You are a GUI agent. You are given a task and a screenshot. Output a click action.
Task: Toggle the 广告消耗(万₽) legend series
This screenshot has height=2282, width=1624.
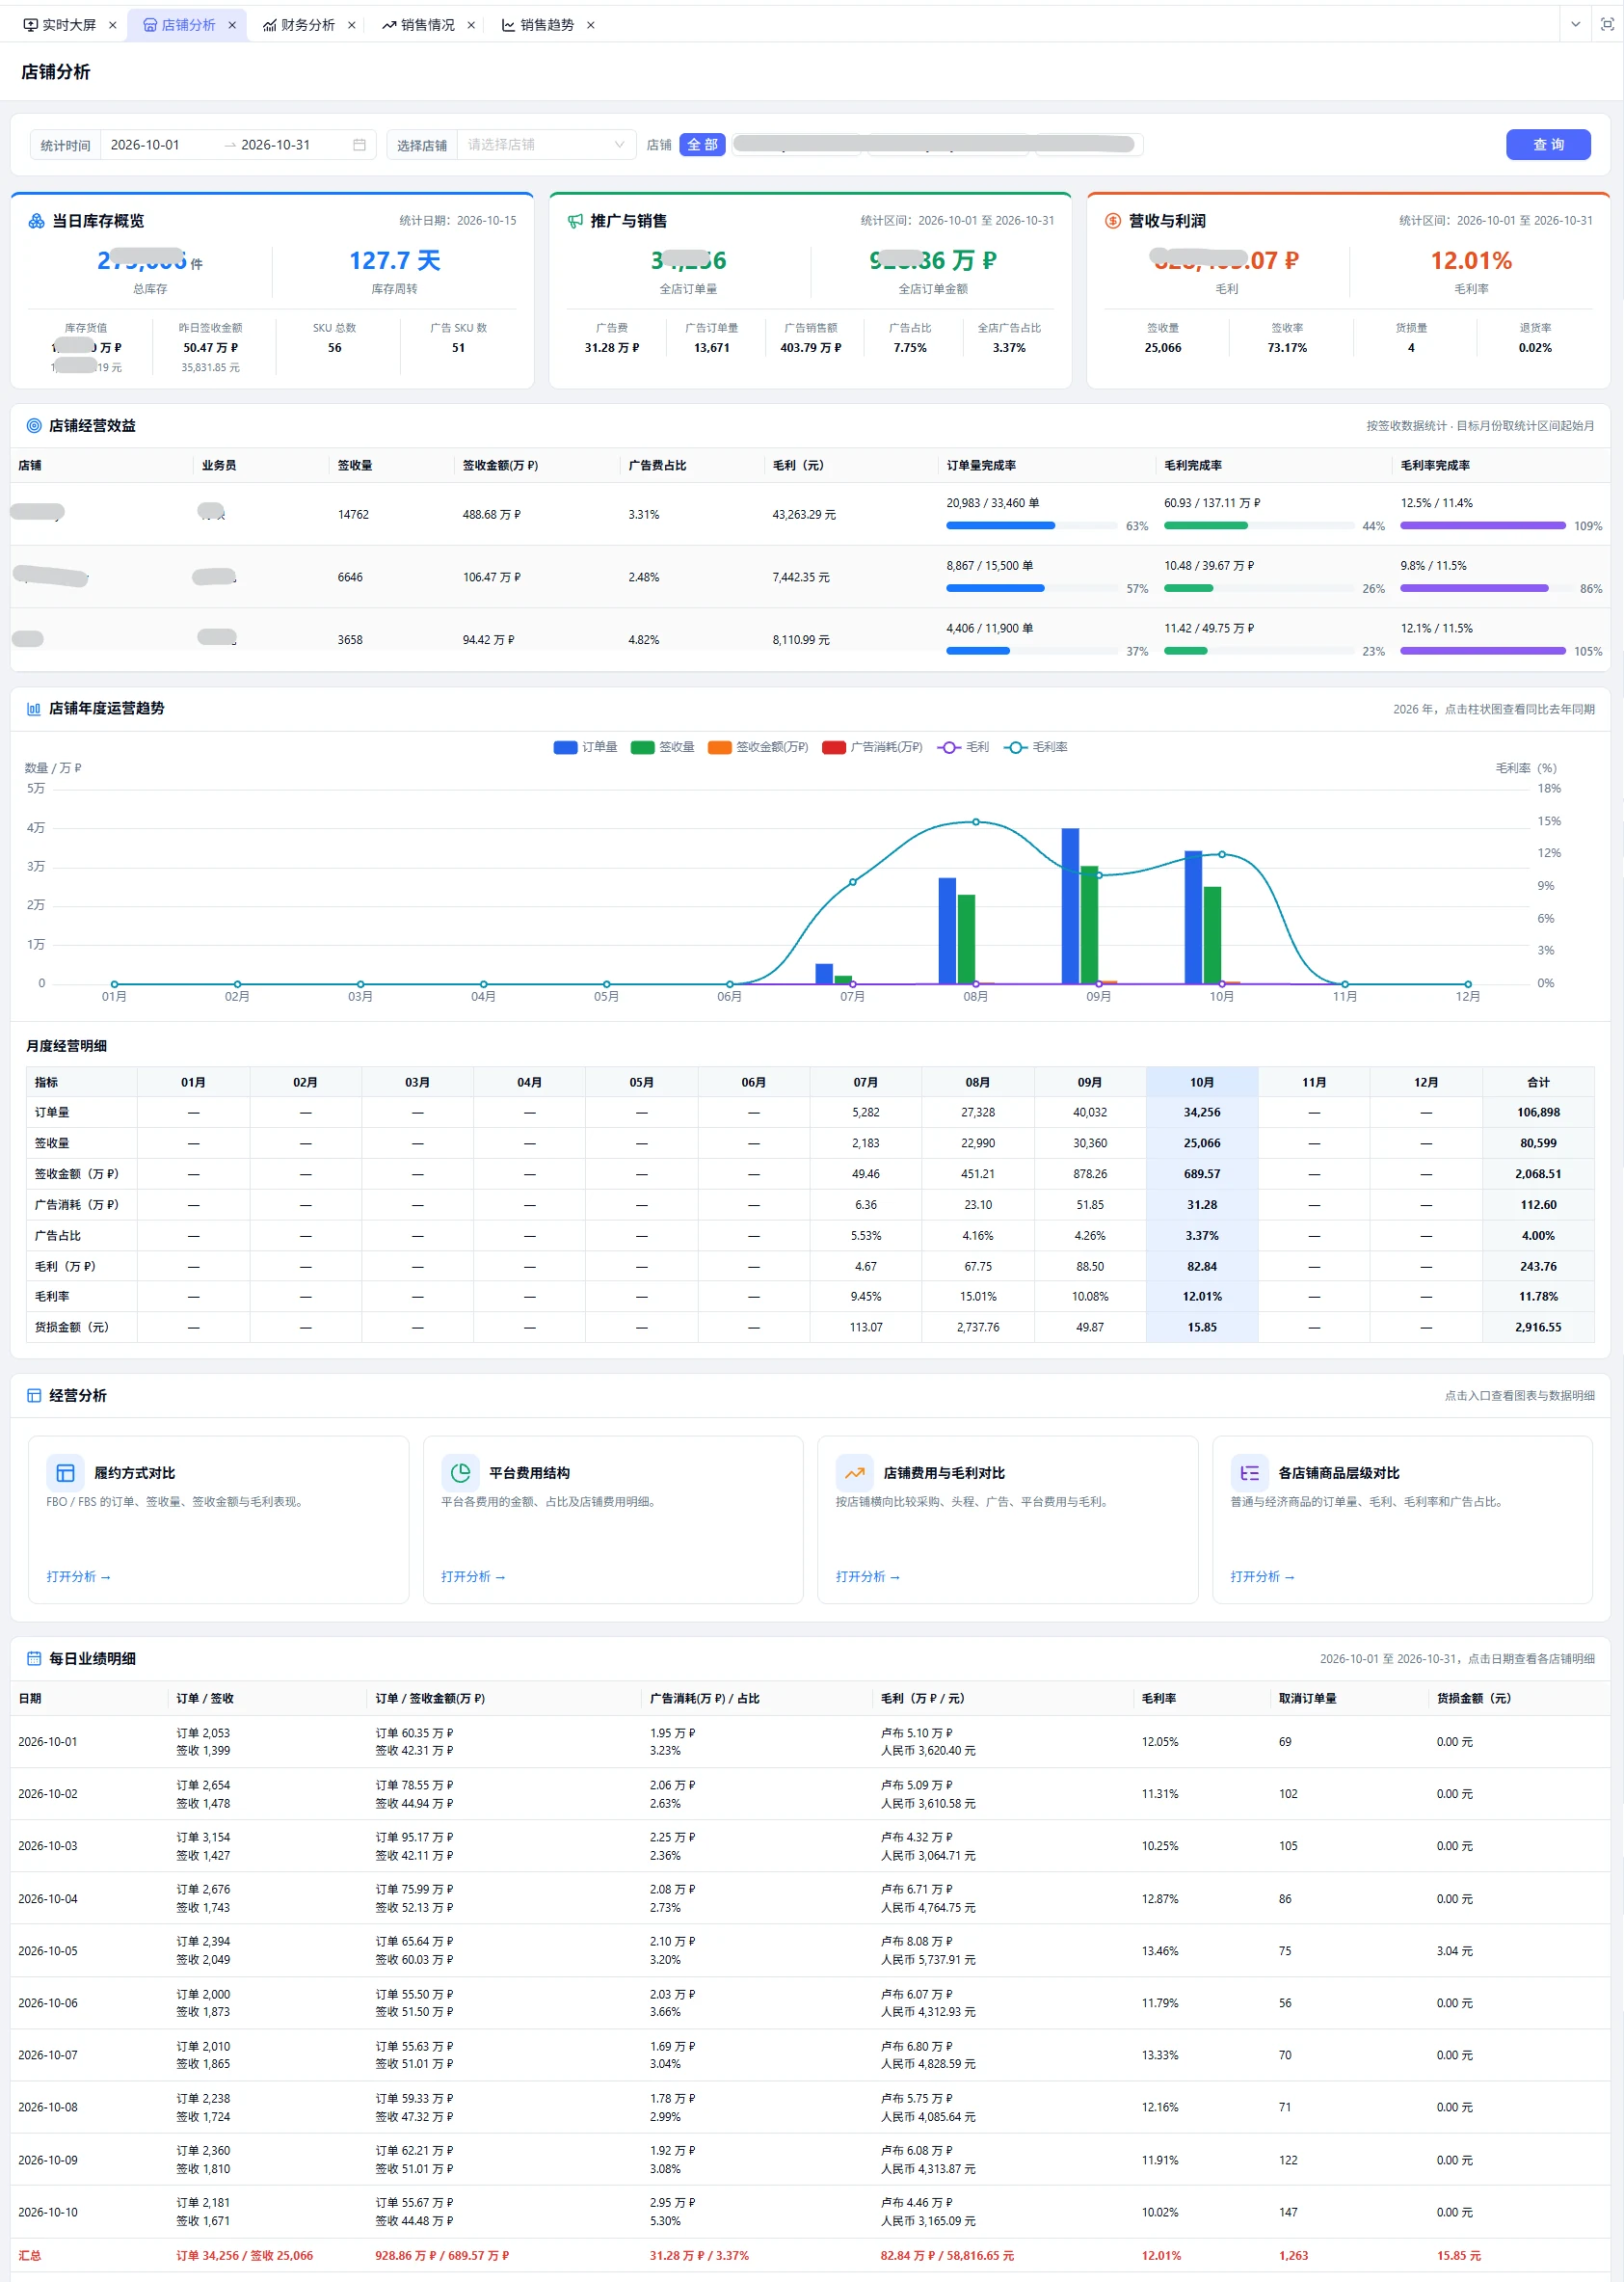pyautogui.click(x=872, y=747)
